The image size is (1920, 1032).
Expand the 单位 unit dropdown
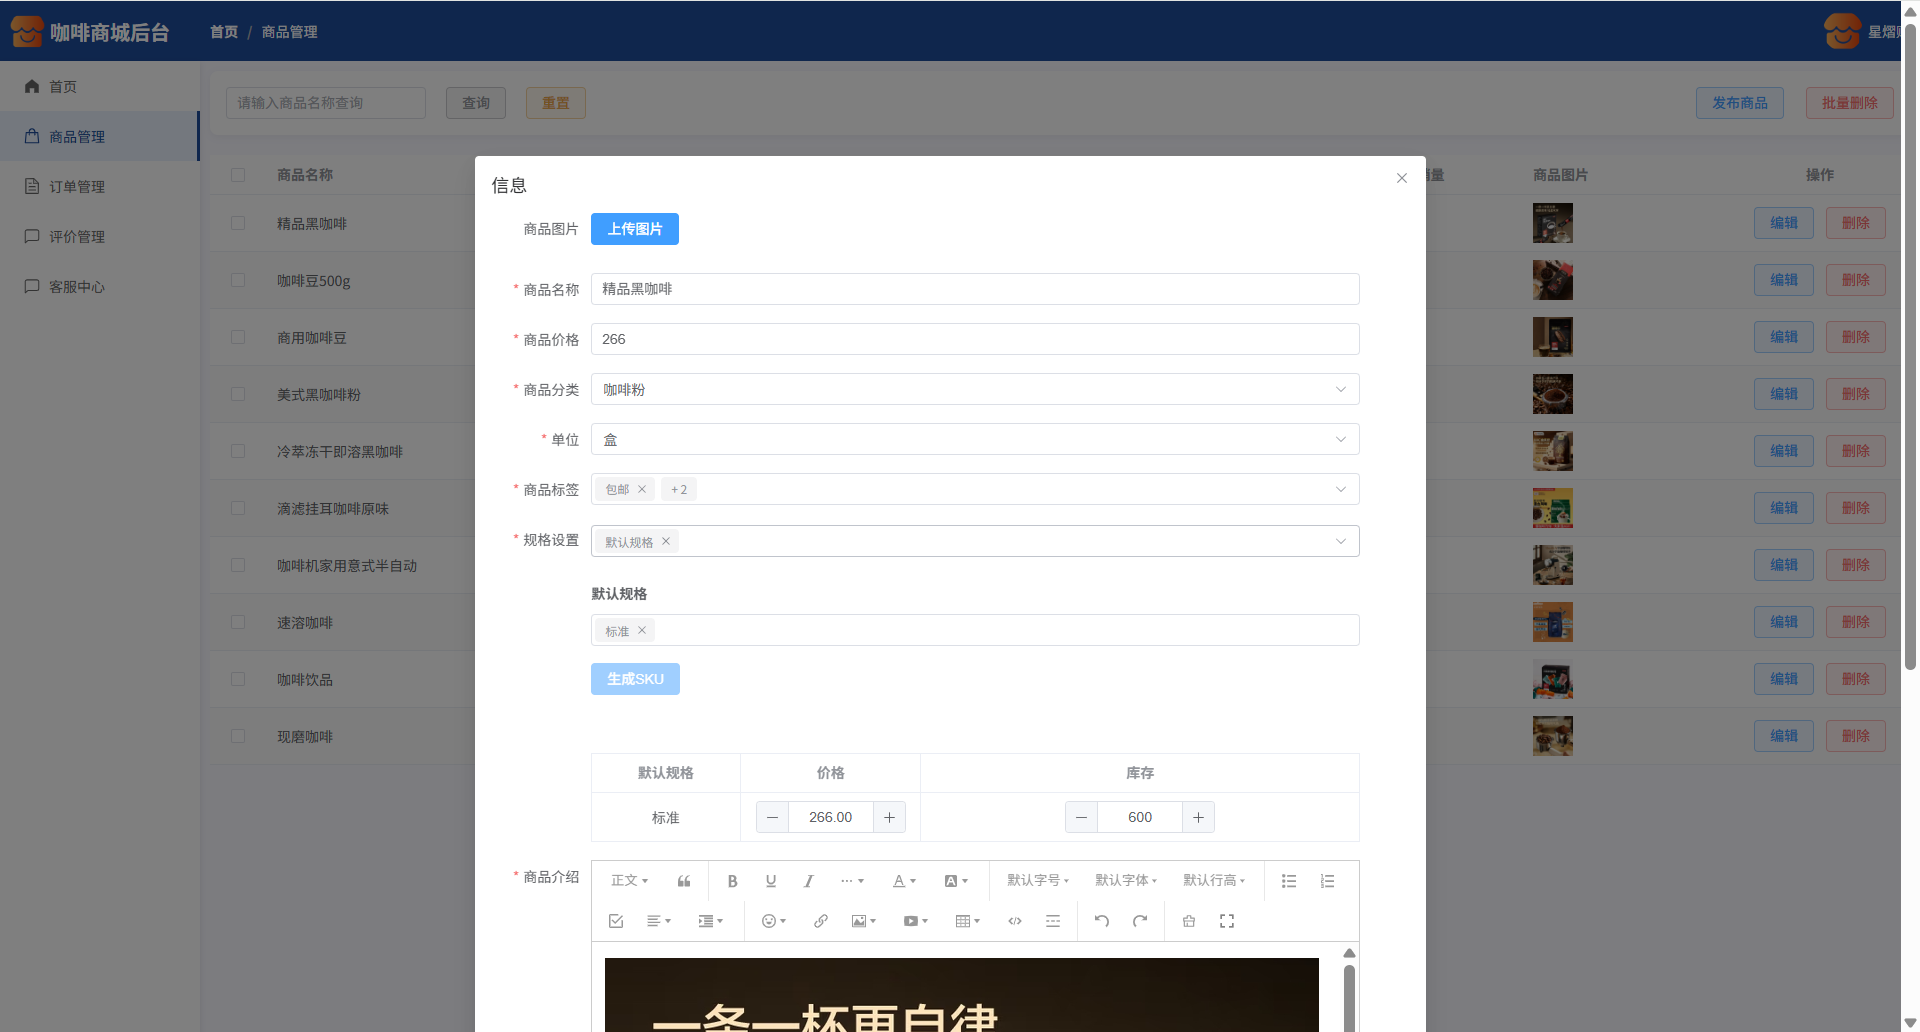[x=974, y=439]
